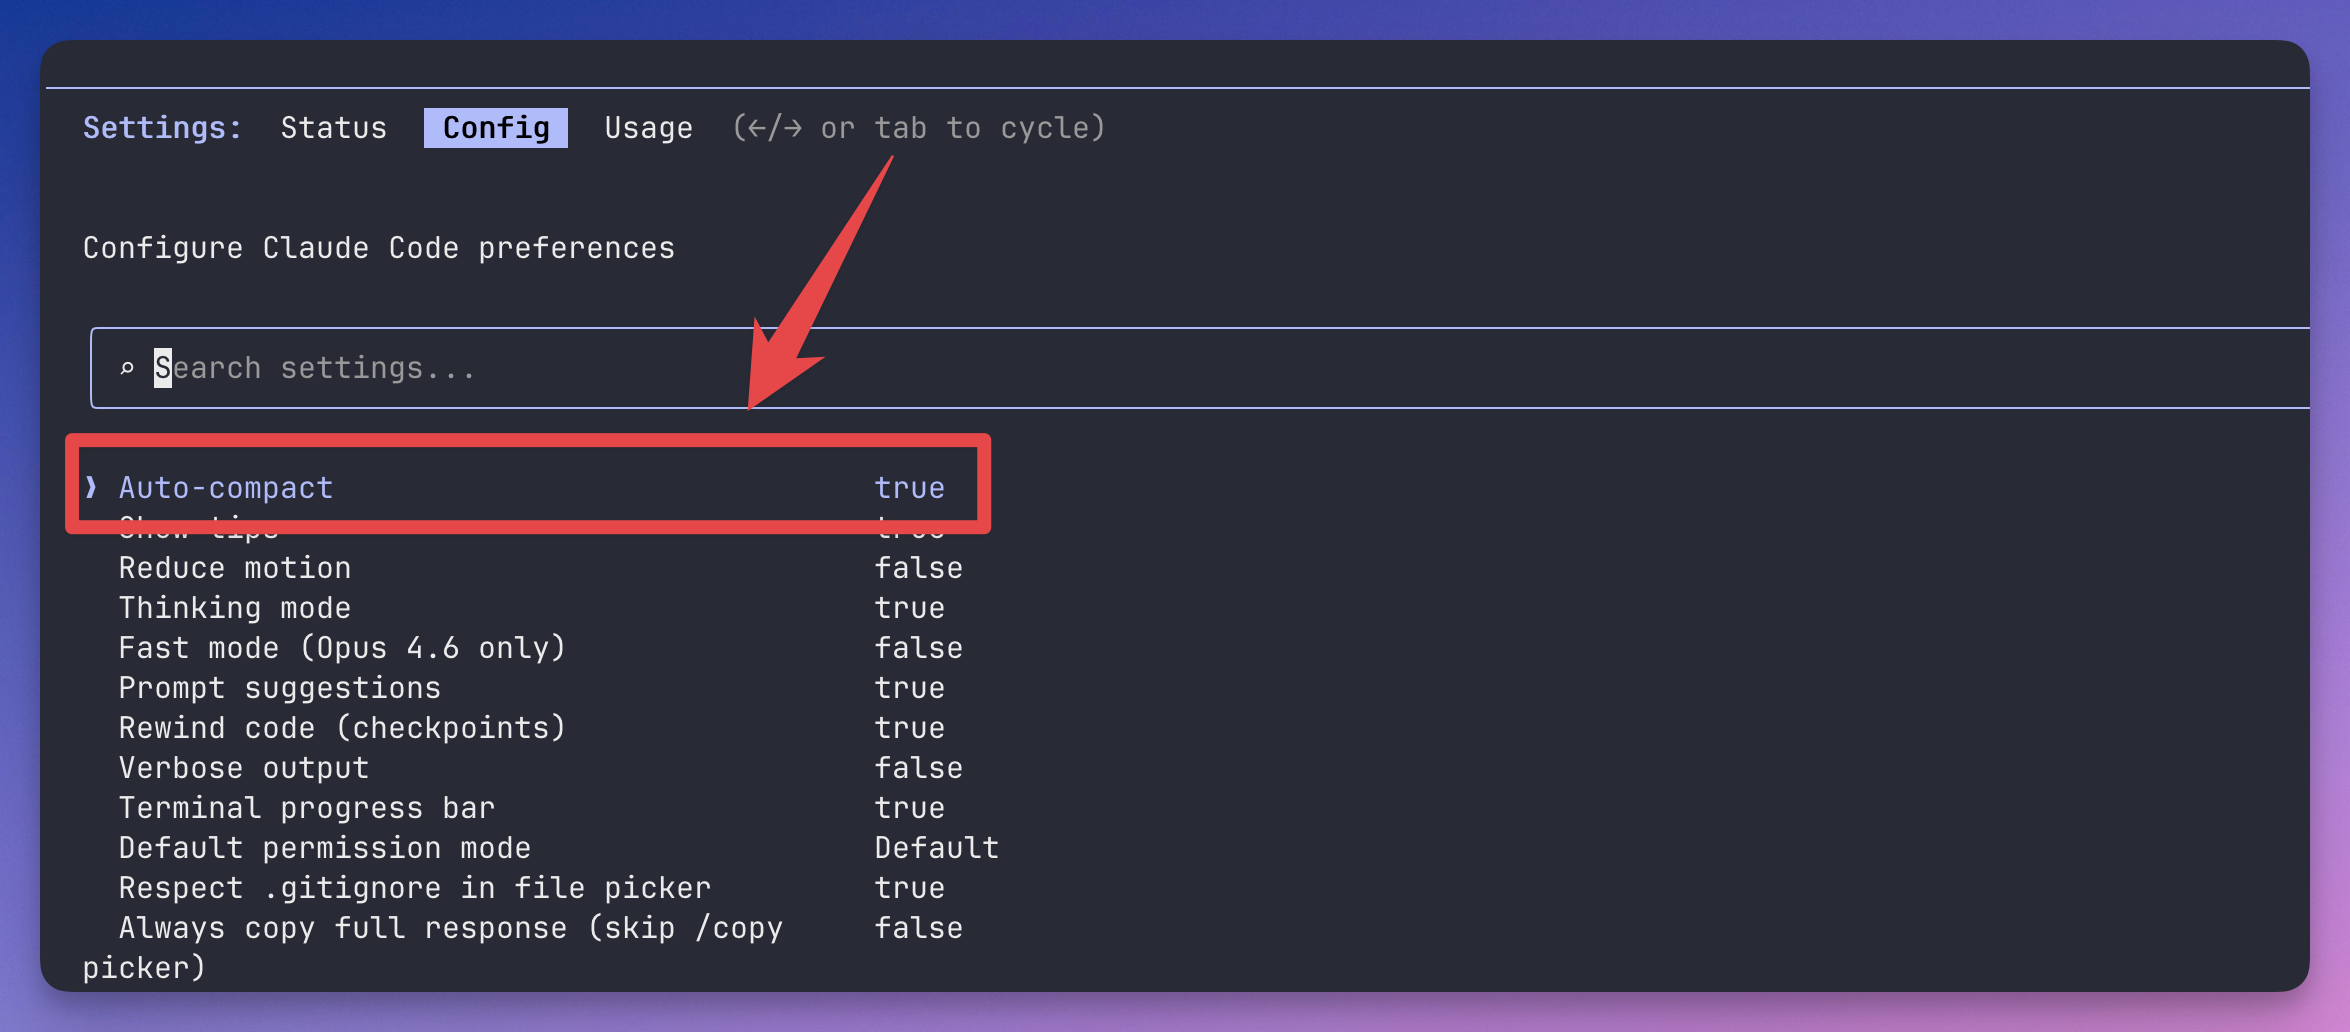Select the Config tab
The image size is (2350, 1032).
(x=496, y=128)
